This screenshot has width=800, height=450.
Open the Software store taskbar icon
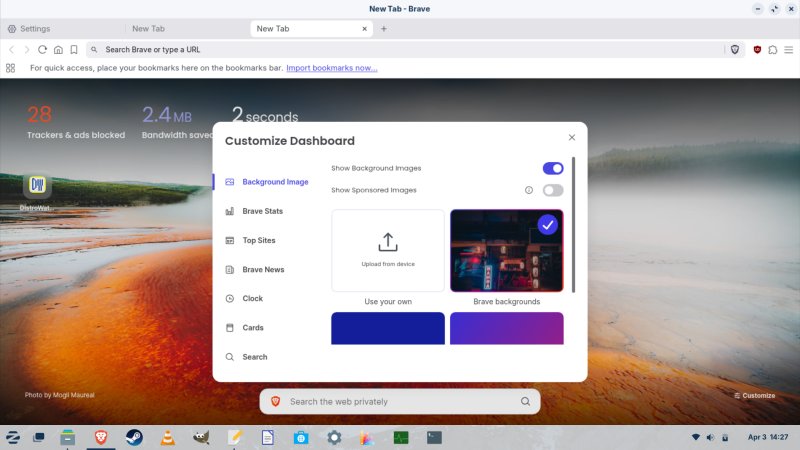[x=301, y=437]
